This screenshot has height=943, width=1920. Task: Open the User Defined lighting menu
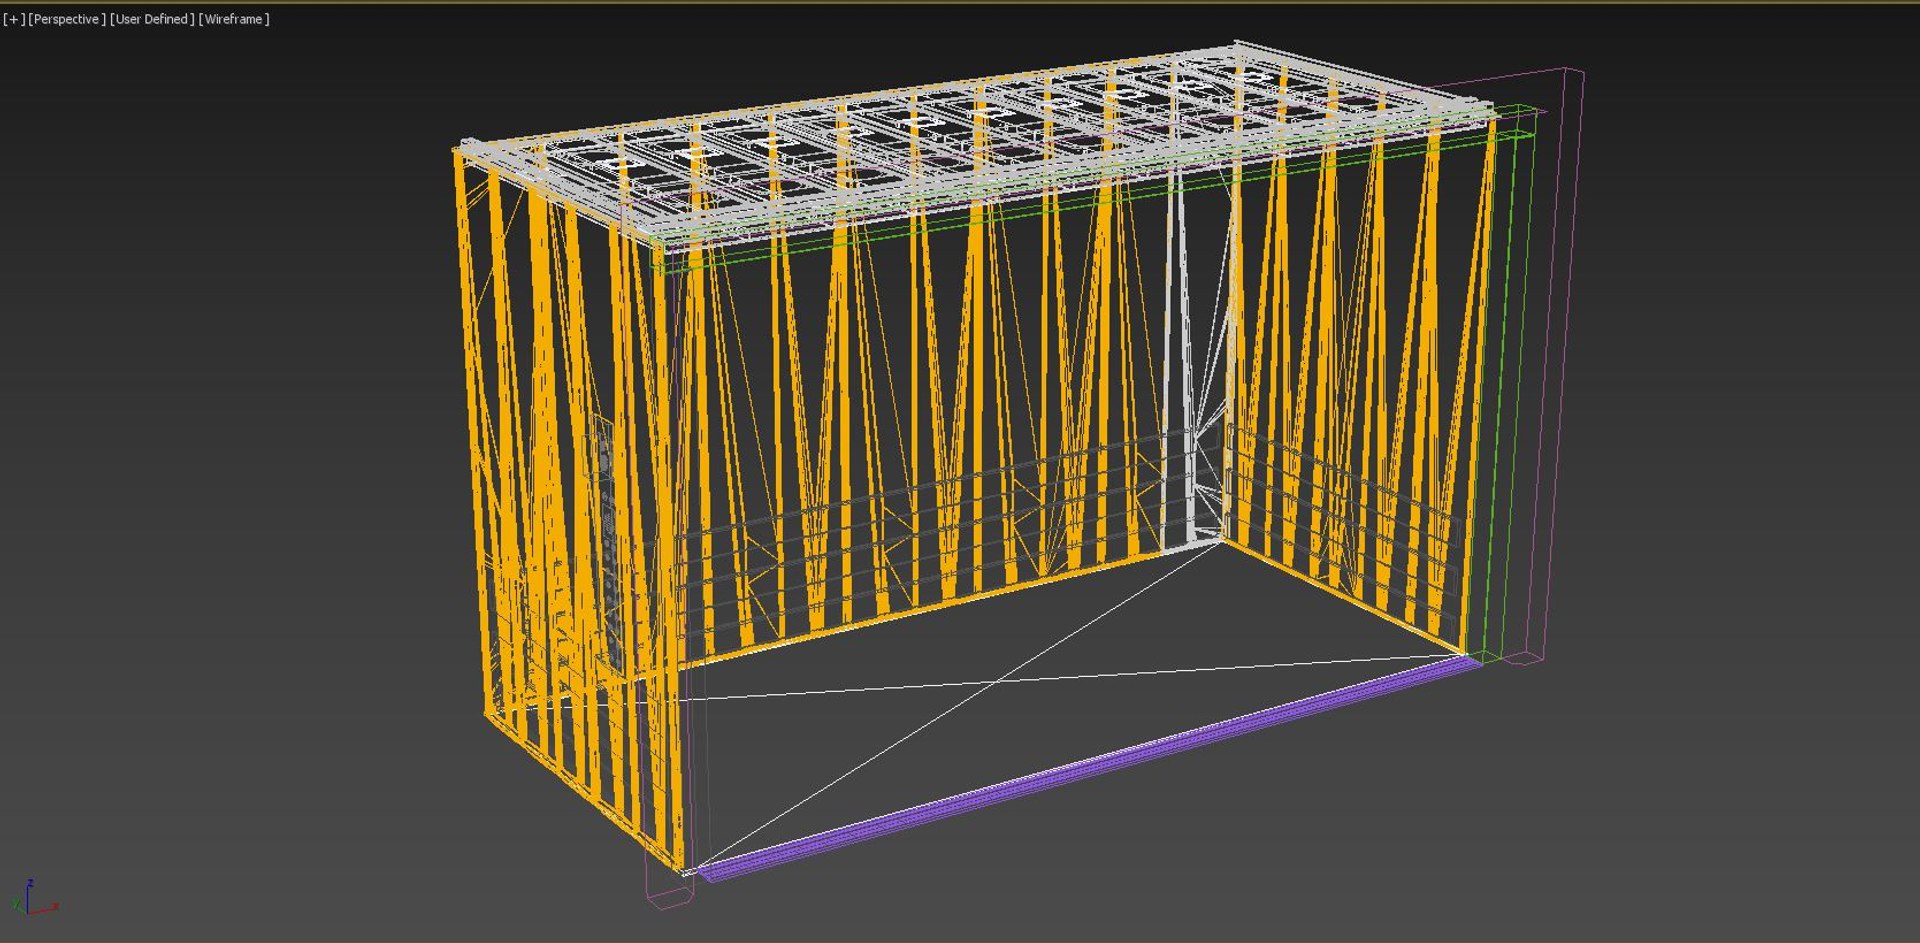[152, 19]
